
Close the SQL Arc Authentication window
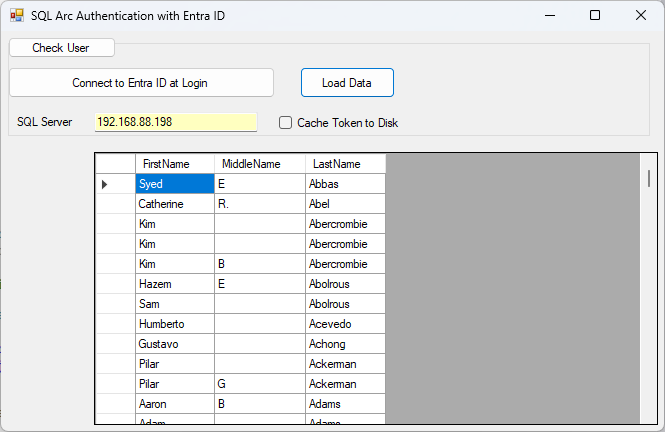[641, 15]
